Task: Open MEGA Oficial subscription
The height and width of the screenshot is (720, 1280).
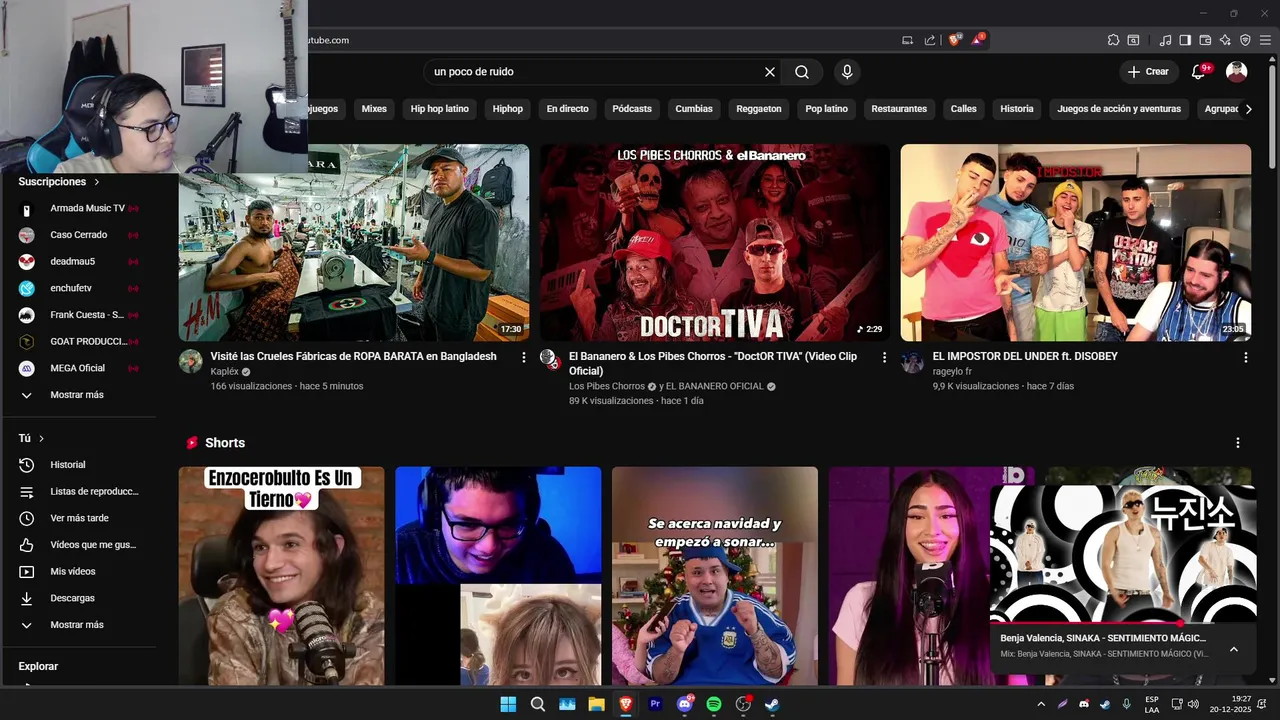Action: pyautogui.click(x=80, y=368)
